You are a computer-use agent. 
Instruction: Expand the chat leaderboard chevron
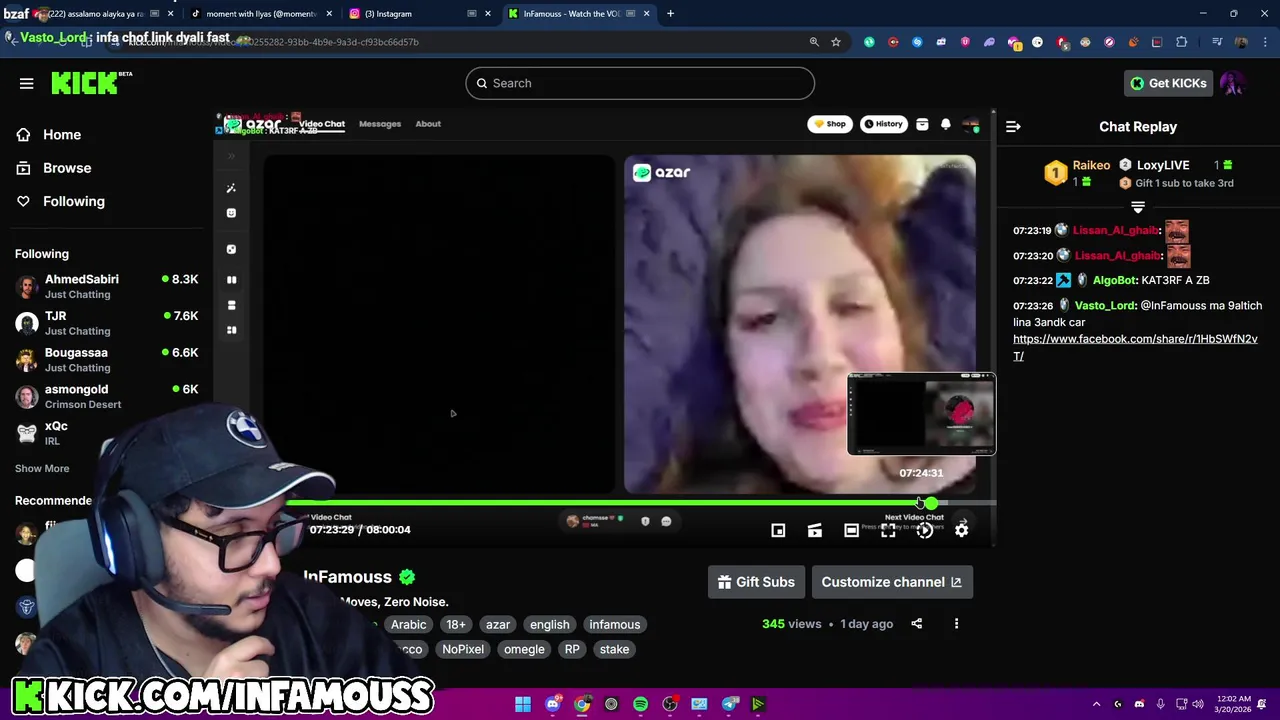point(1138,207)
